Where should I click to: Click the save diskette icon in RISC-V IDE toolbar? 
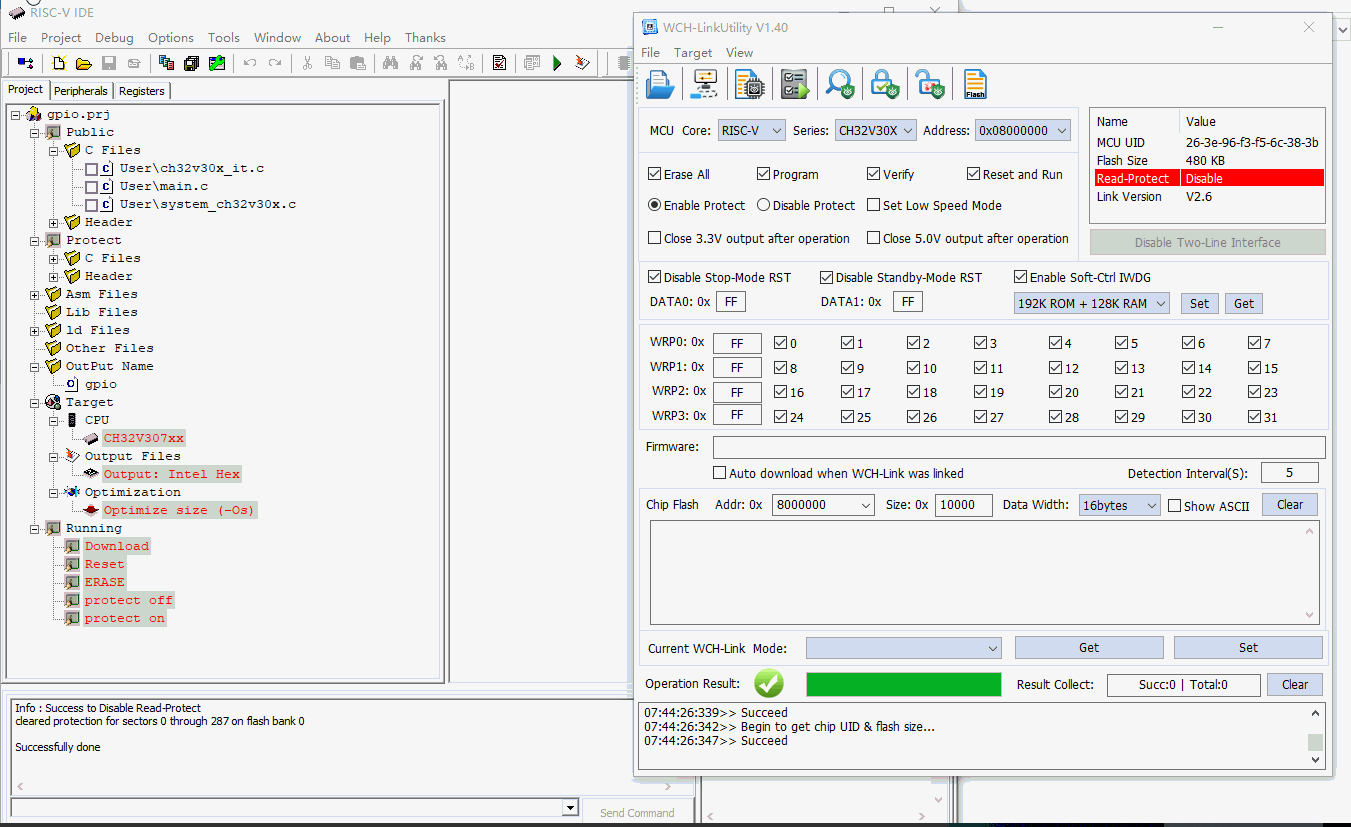tap(109, 63)
